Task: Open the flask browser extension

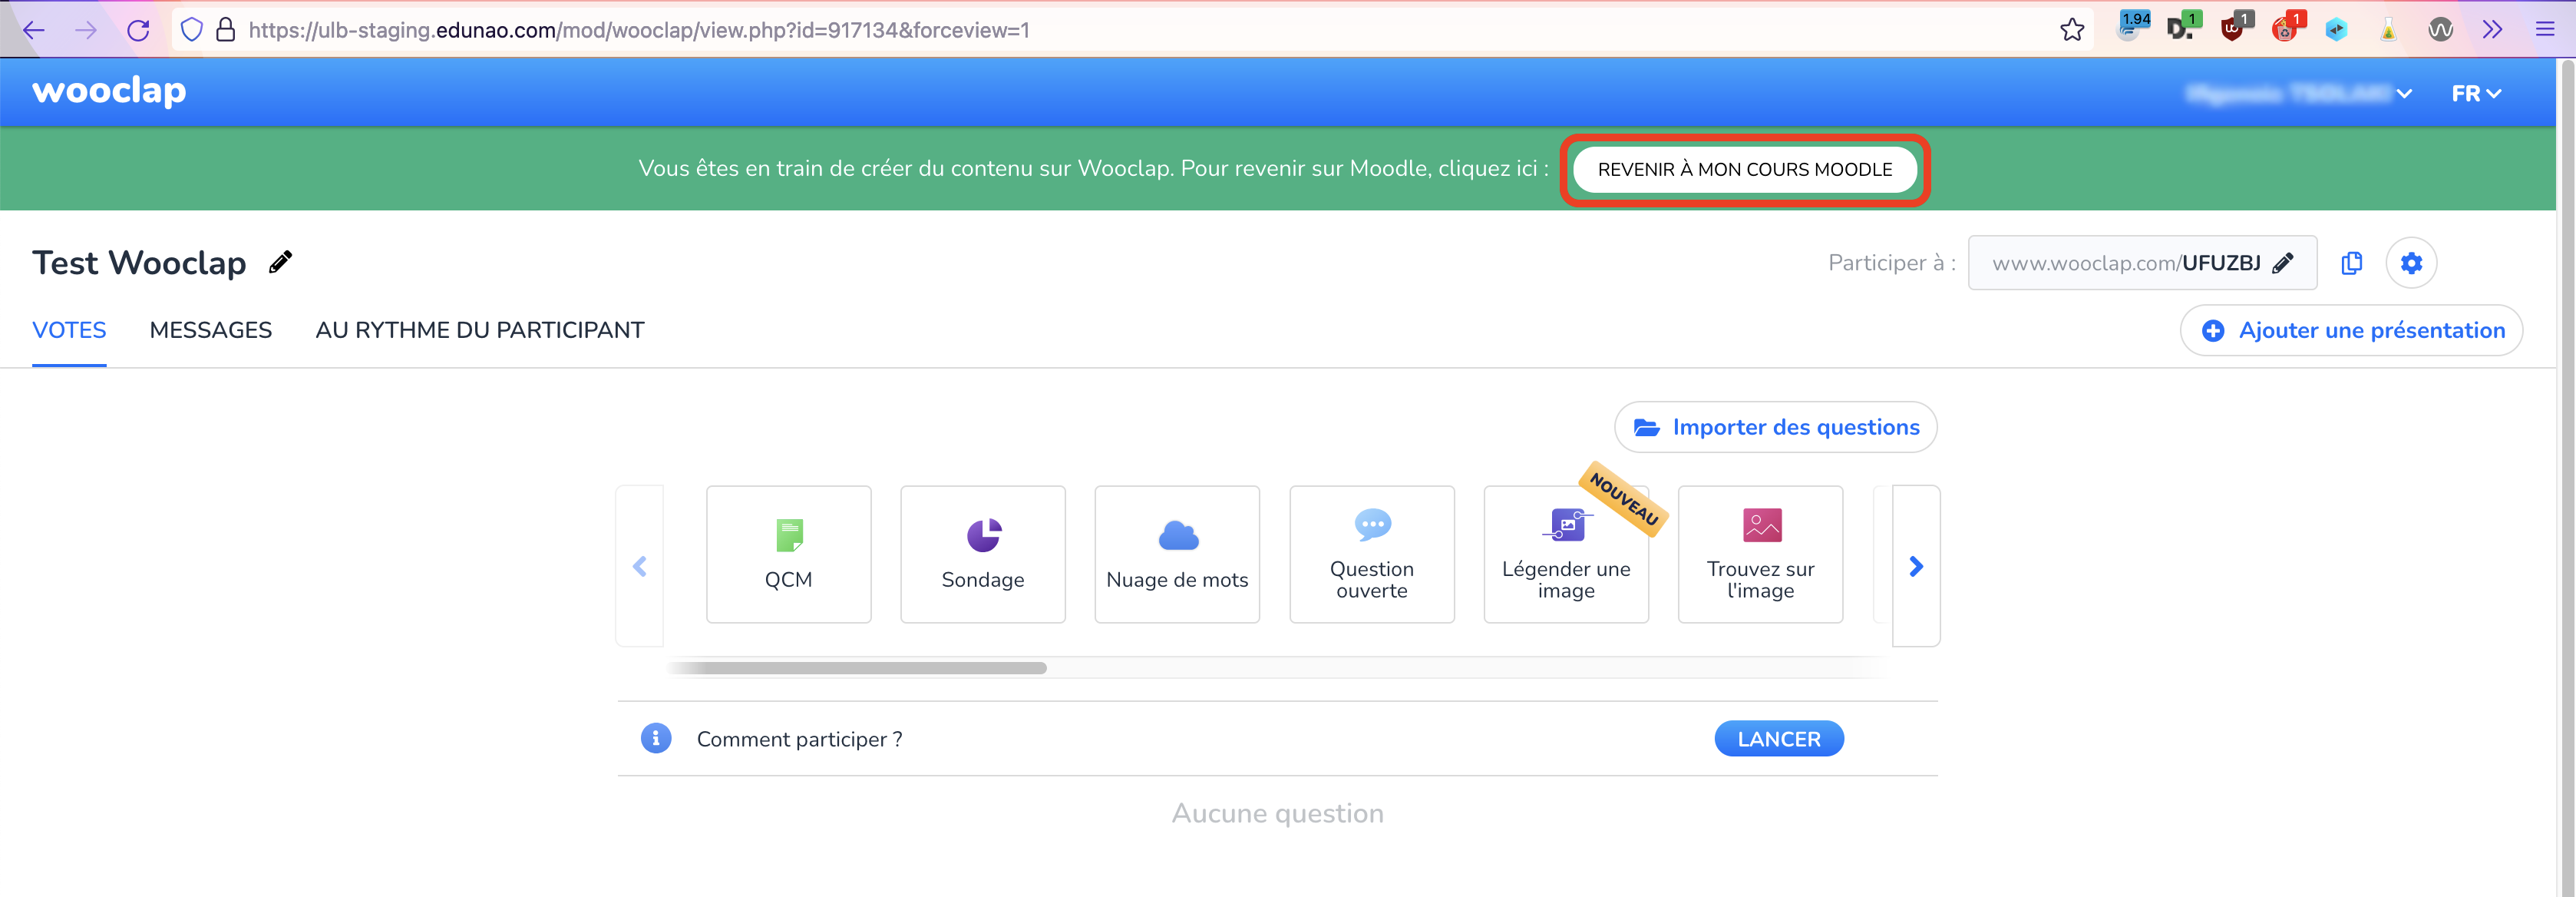Action: click(2388, 30)
